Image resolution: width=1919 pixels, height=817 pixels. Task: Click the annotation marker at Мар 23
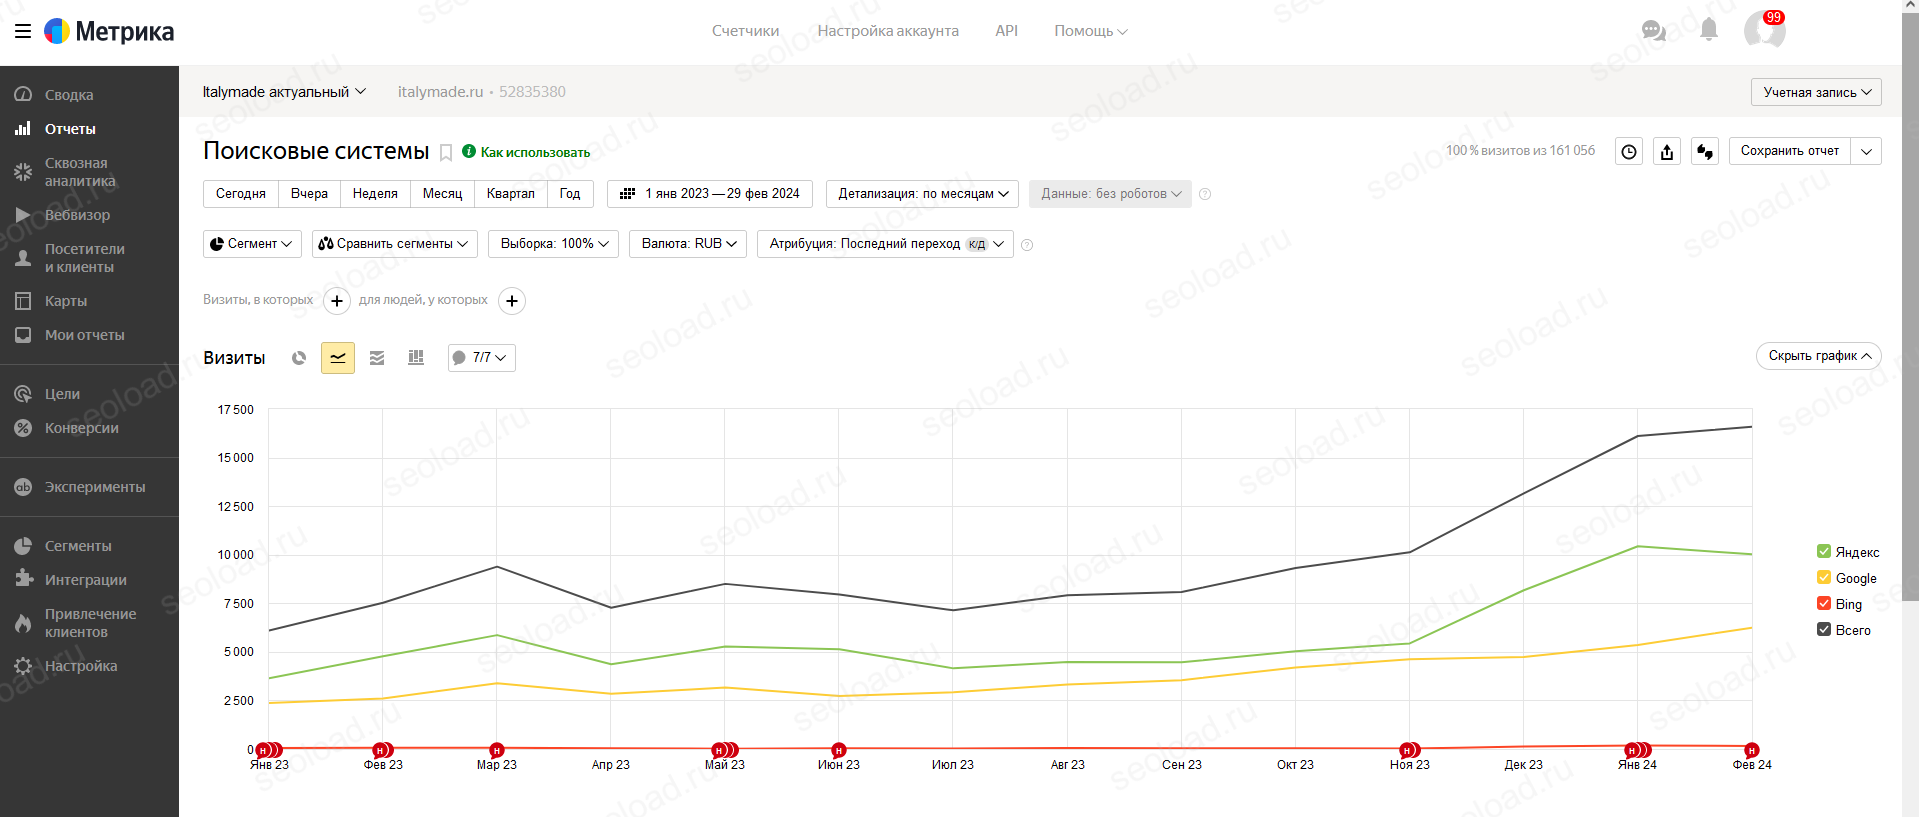click(497, 750)
